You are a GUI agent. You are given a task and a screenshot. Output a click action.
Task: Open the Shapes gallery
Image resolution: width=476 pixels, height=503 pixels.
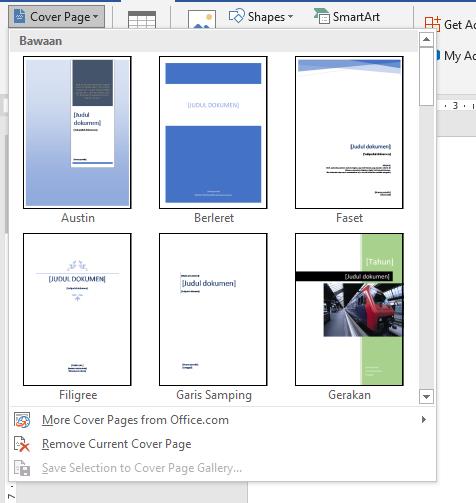[x=261, y=16]
